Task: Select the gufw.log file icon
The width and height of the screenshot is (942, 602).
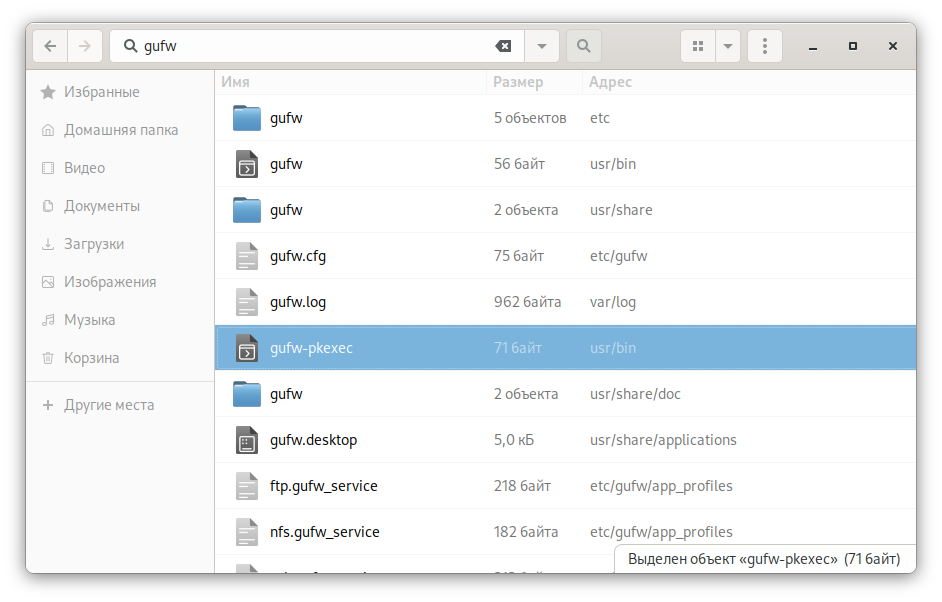Action: pos(247,302)
